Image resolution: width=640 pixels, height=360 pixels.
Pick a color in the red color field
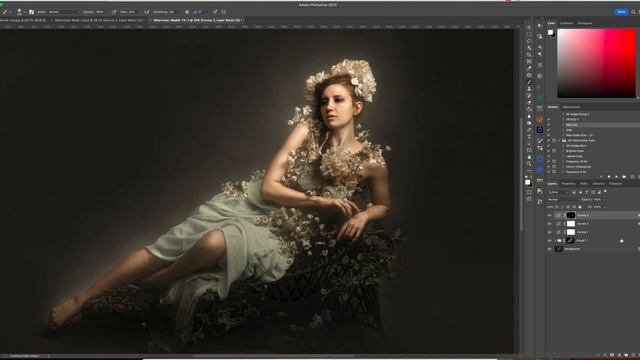[596, 63]
